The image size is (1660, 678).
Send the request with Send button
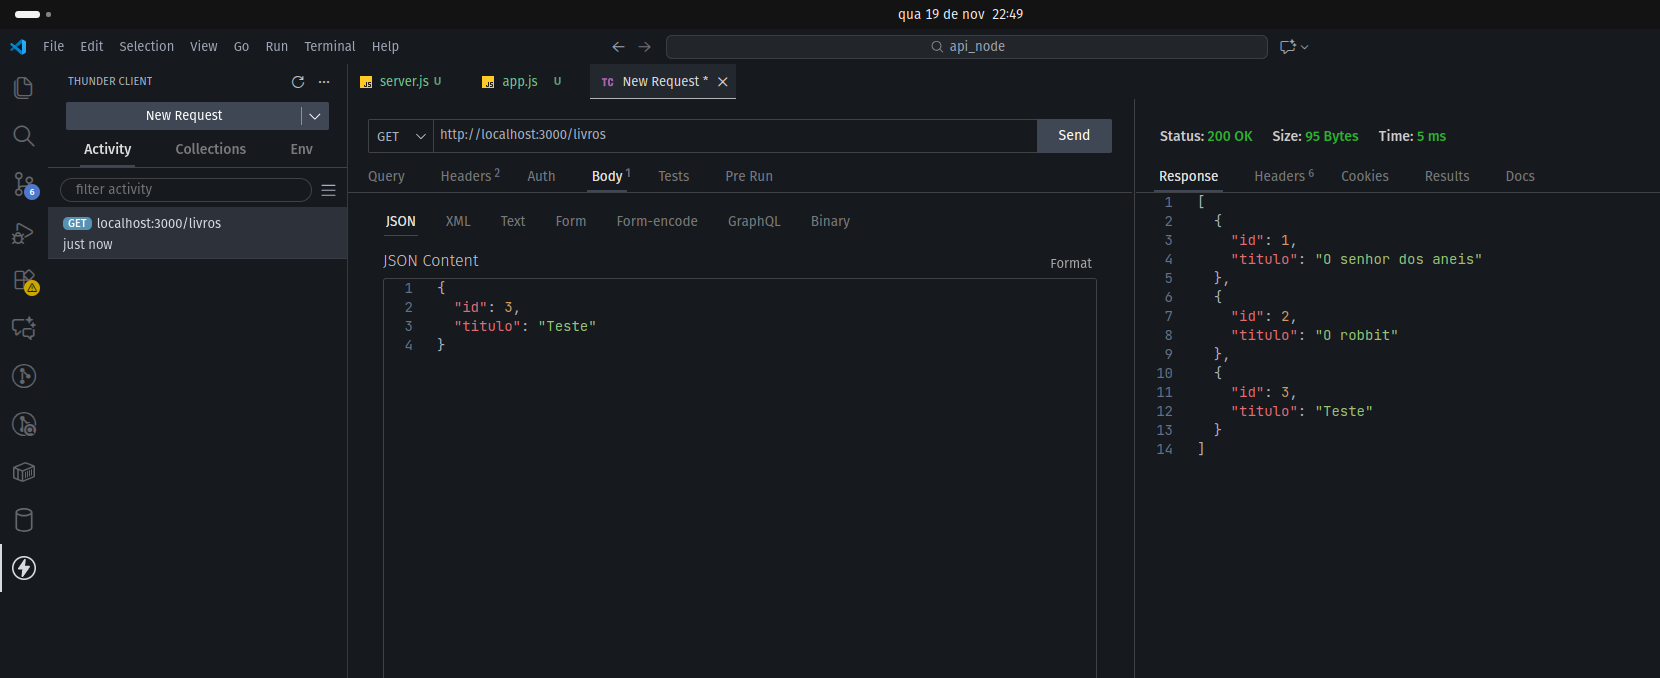point(1074,136)
